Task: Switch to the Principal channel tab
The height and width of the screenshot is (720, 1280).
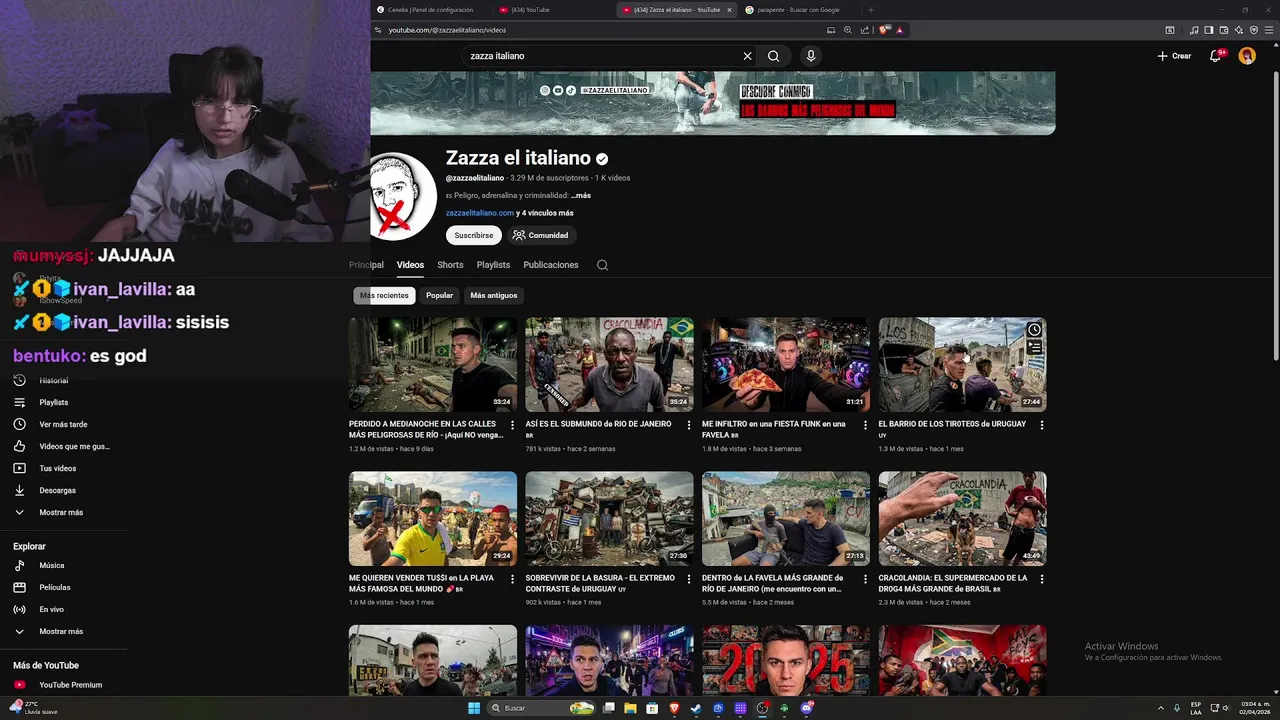Action: point(366,265)
